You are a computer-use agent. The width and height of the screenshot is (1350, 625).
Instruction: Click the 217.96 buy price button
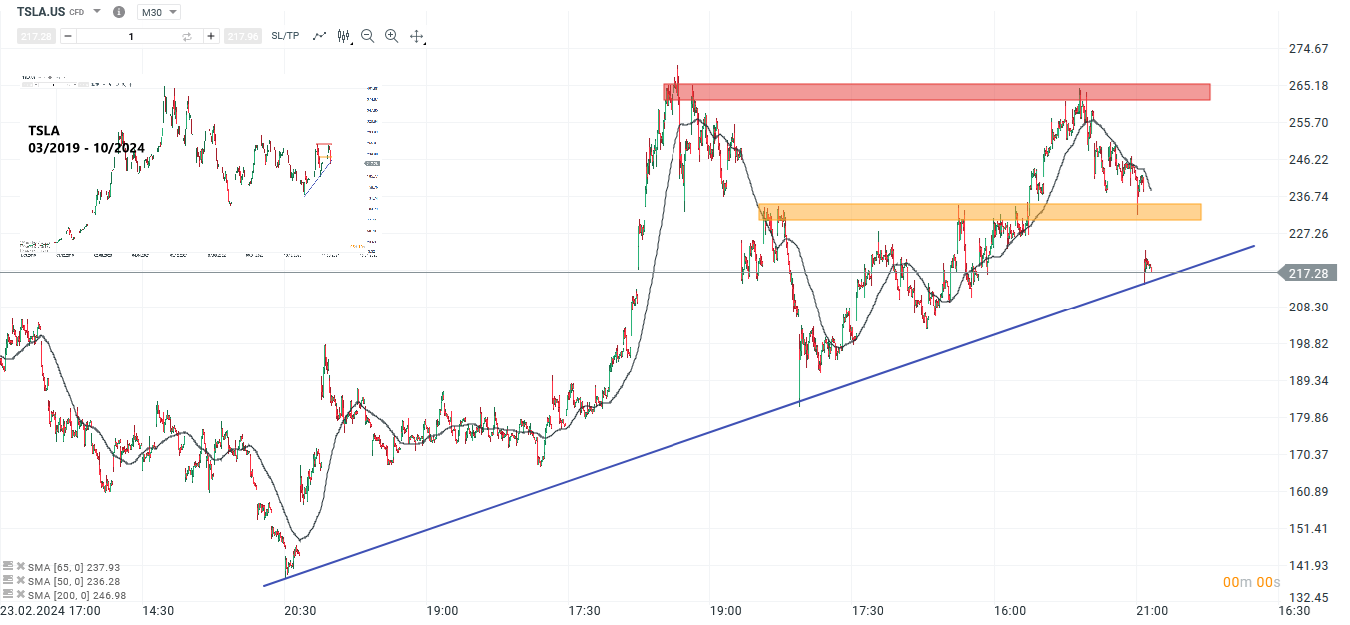click(242, 36)
